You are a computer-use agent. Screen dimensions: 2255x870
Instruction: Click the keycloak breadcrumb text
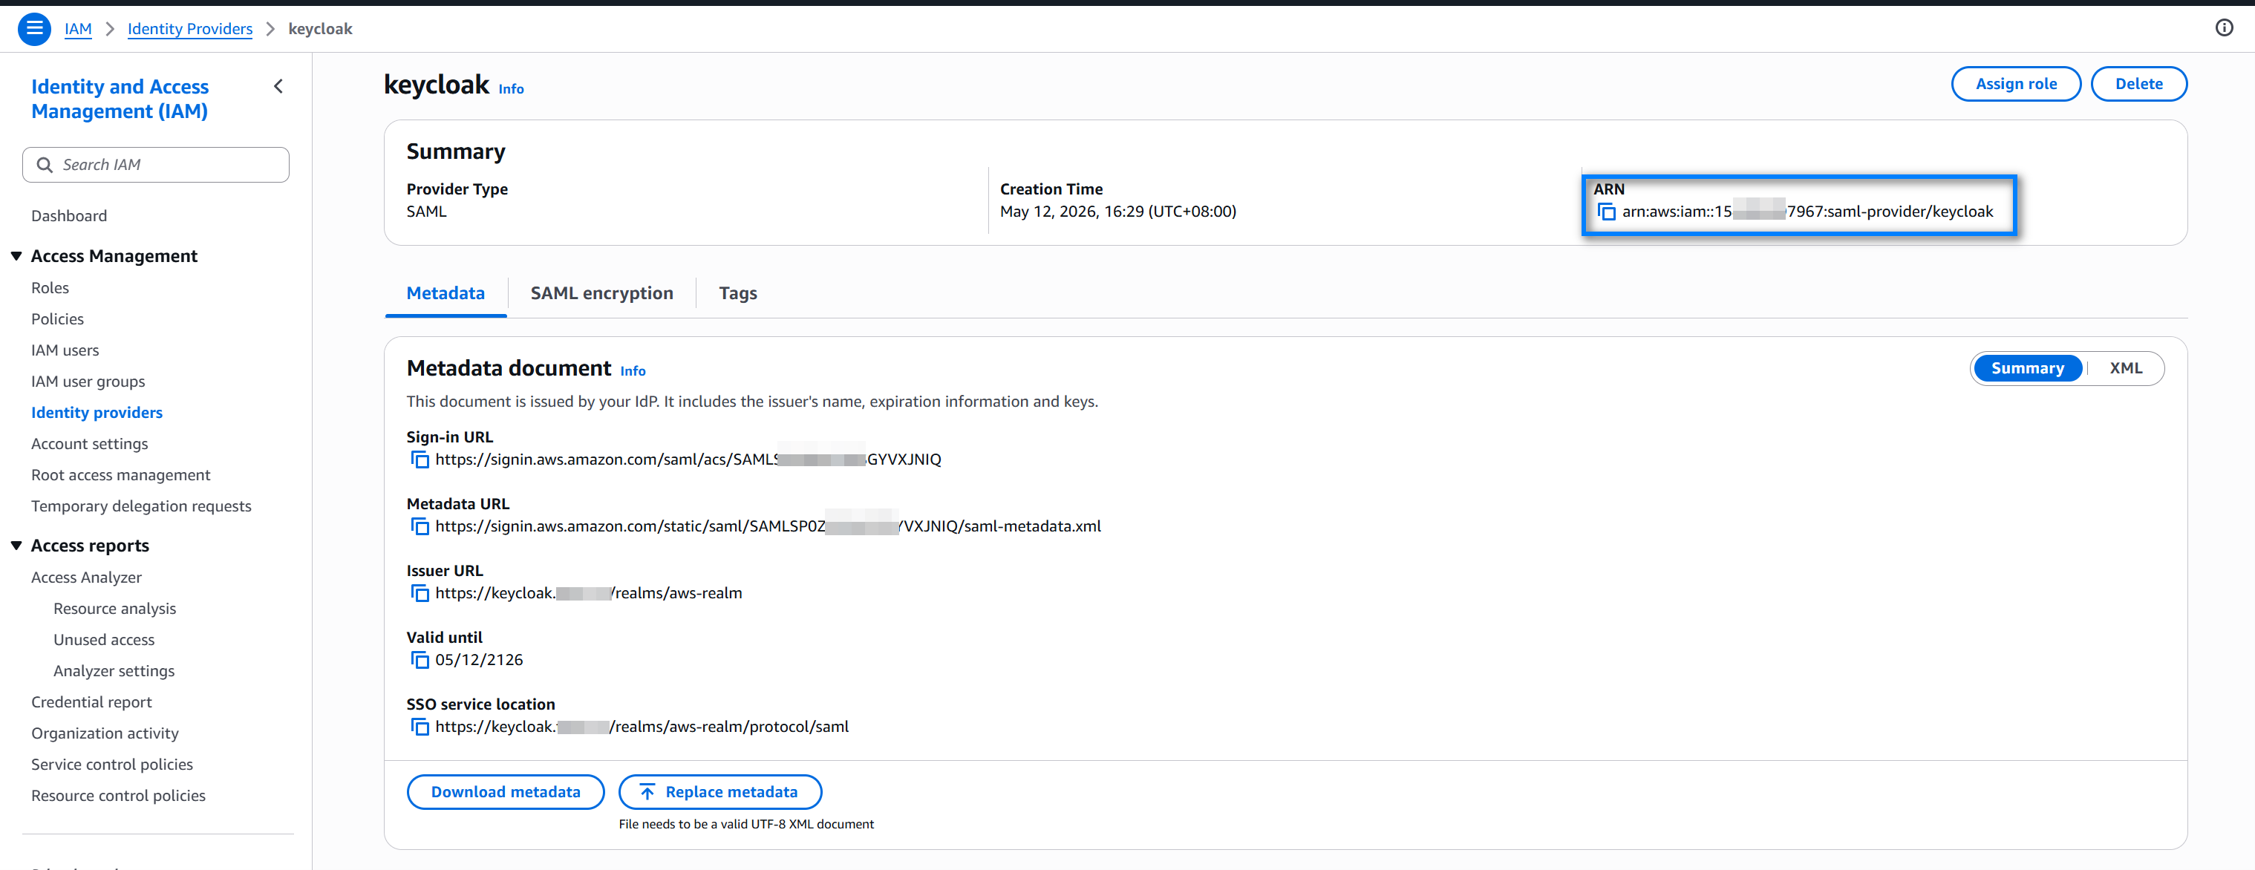click(x=320, y=29)
